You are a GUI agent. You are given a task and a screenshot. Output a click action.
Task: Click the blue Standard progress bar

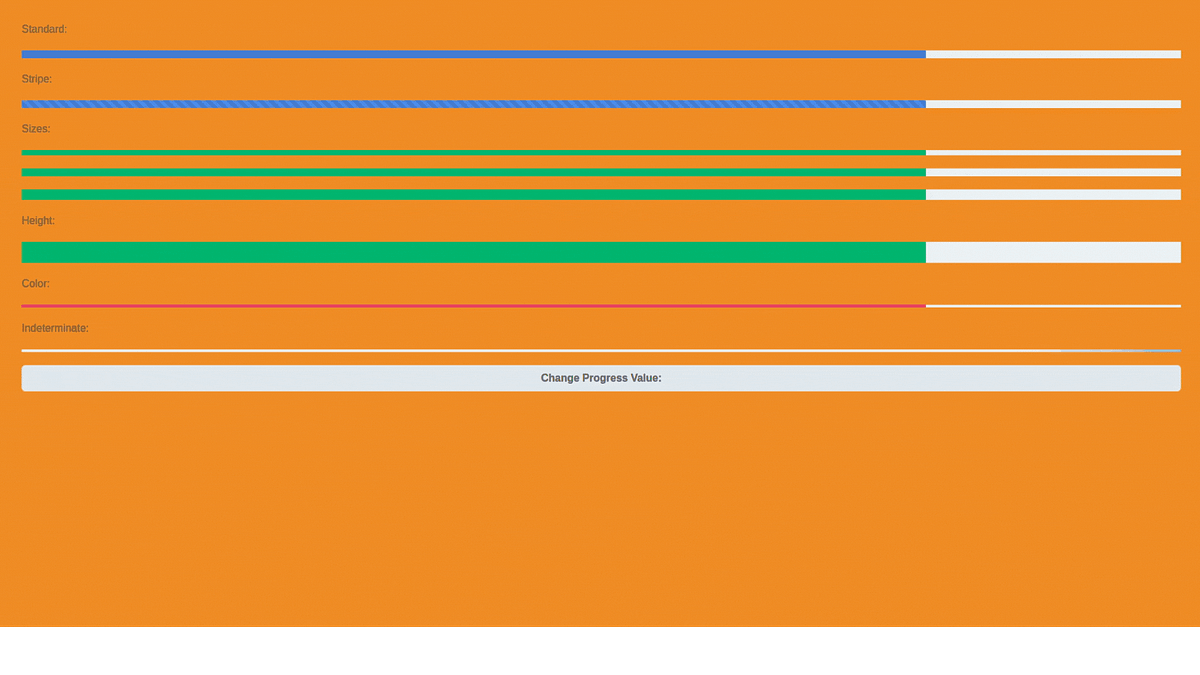click(470, 54)
